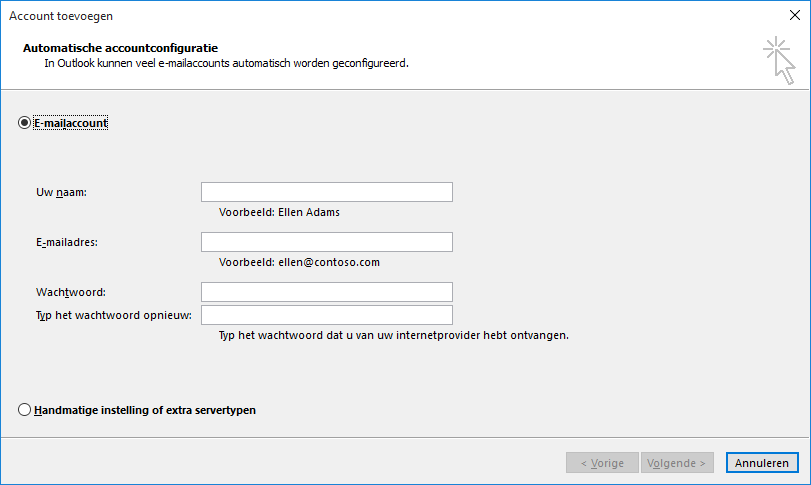Click into the E-mailadres input box
This screenshot has width=811, height=485.
tap(326, 242)
